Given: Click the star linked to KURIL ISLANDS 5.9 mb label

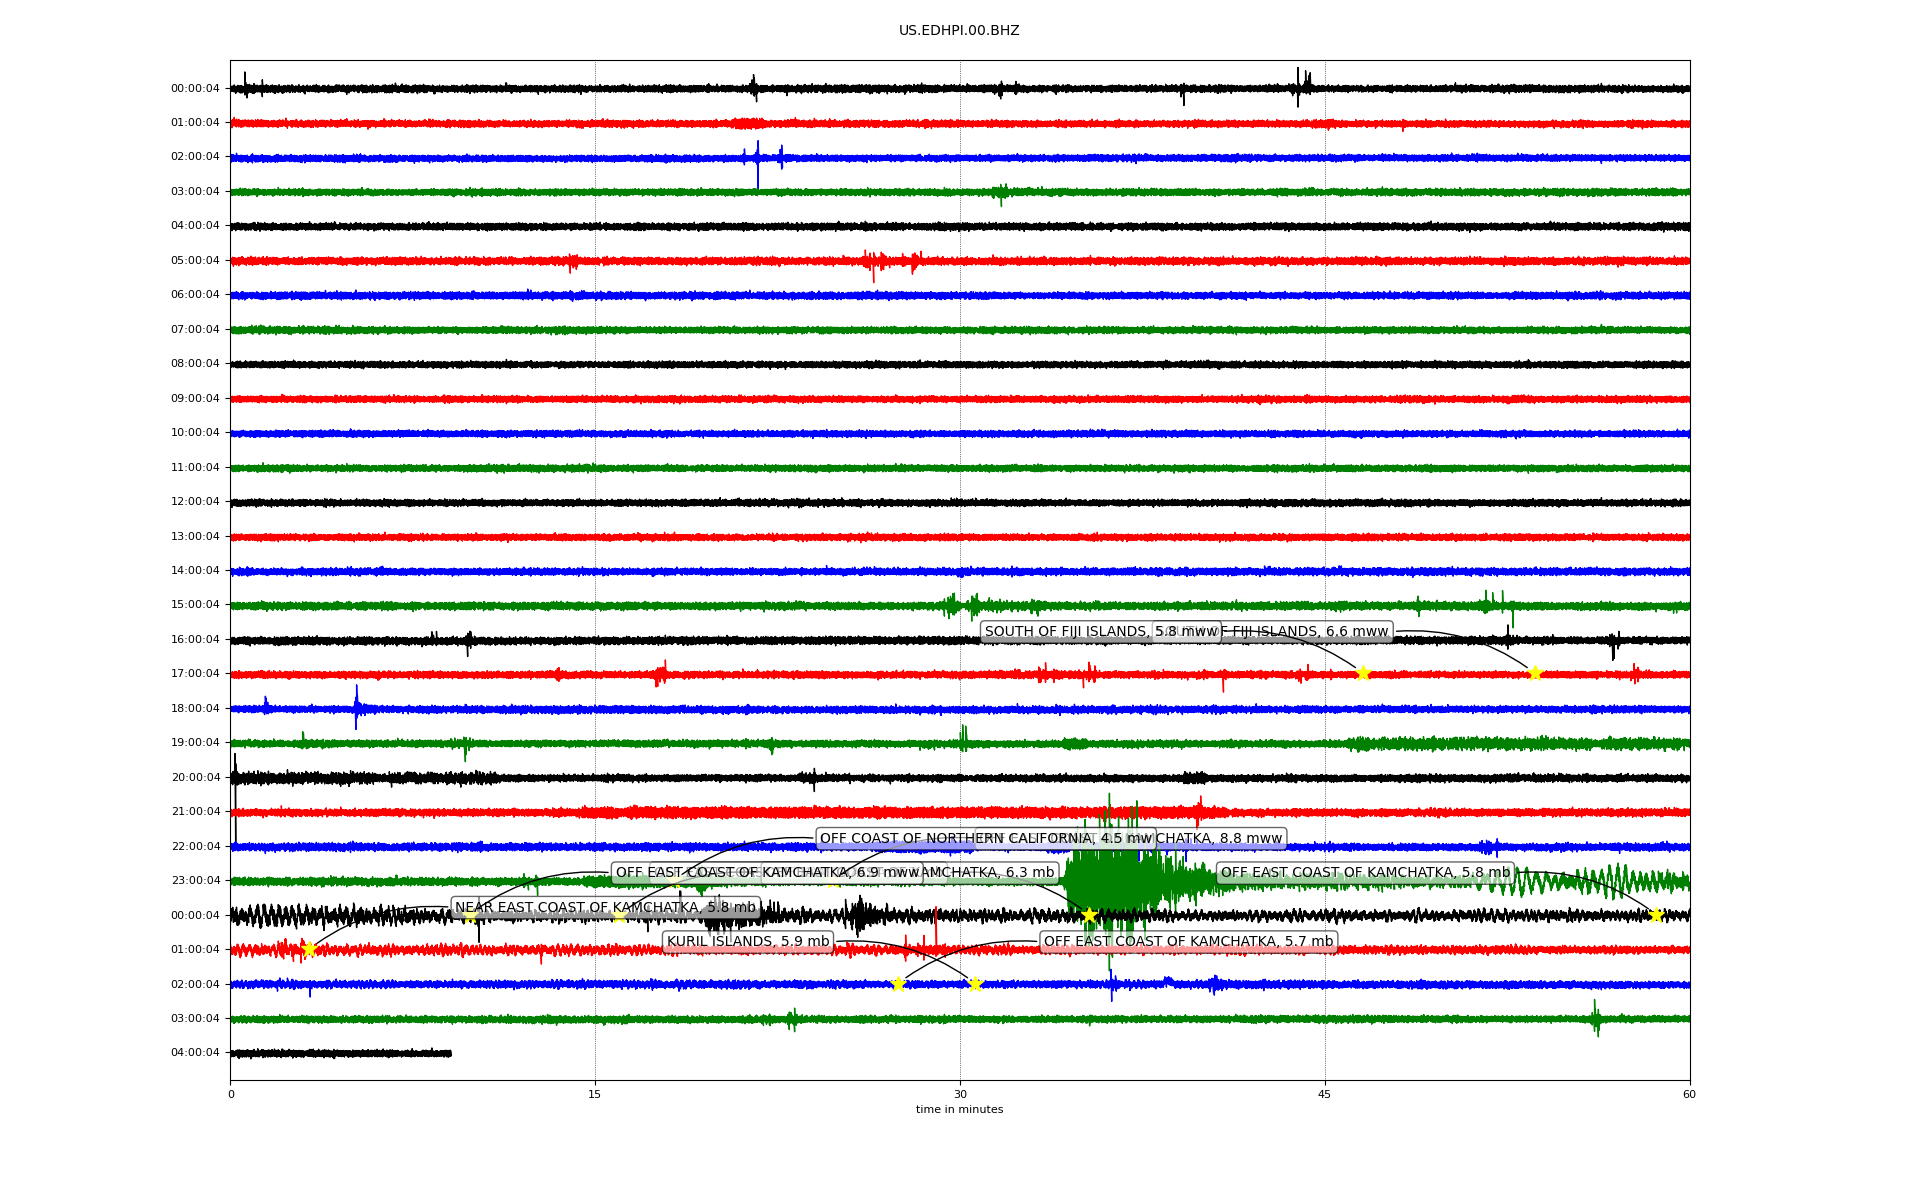Looking at the screenshot, I should pos(975,984).
